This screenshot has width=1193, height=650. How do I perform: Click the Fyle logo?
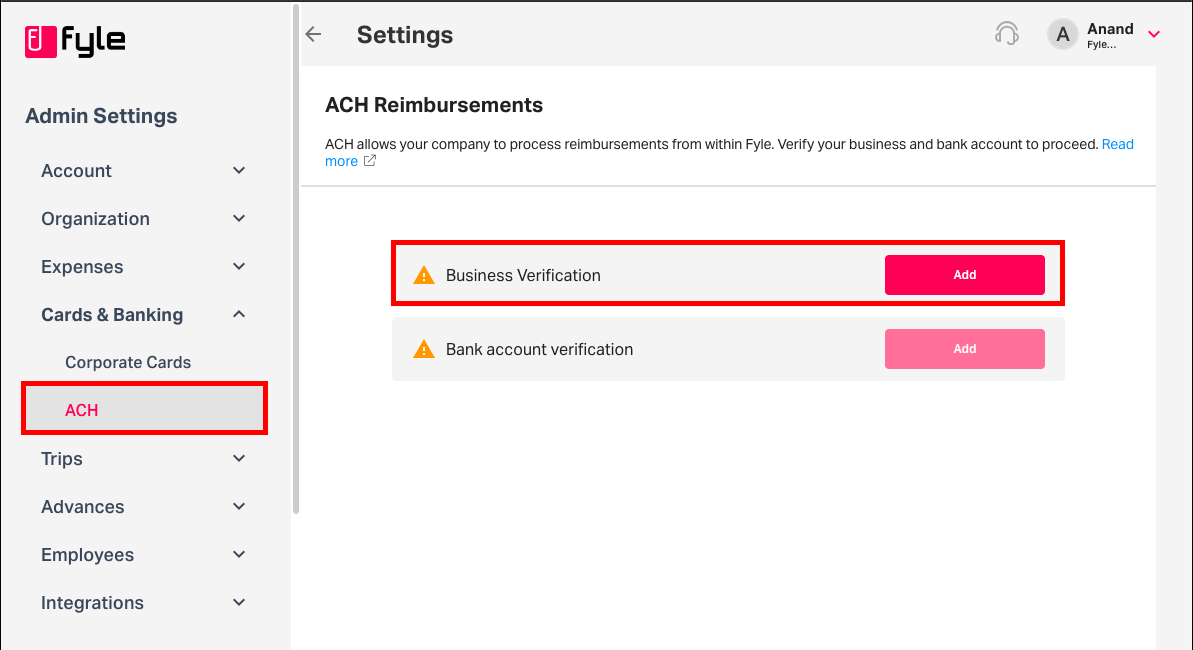(x=75, y=41)
